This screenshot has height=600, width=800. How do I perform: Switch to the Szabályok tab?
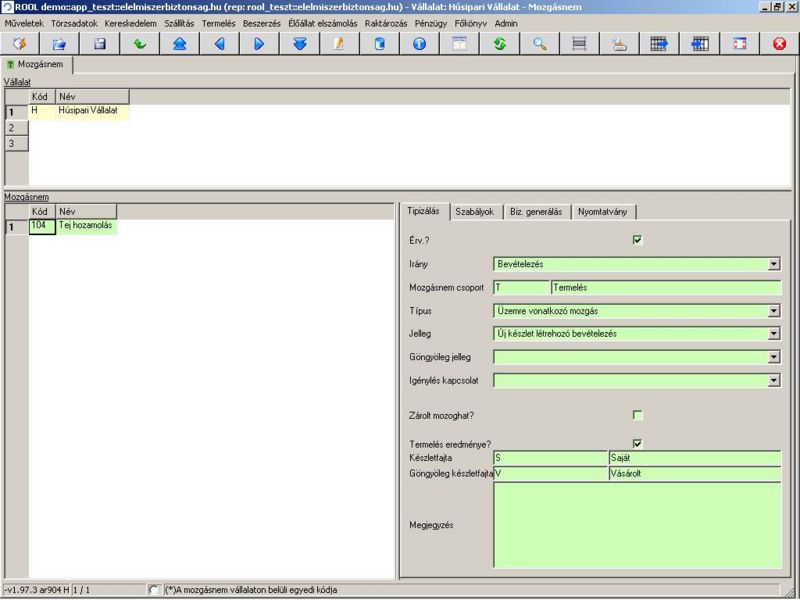point(474,212)
